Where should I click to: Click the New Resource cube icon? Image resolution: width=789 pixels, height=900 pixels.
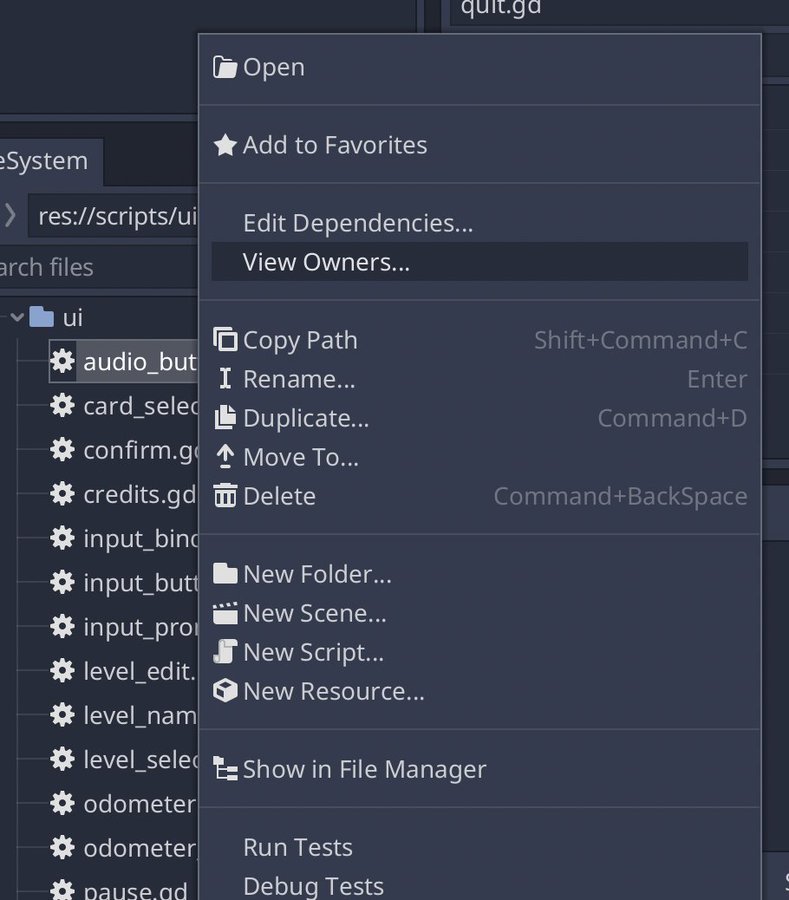(x=225, y=690)
